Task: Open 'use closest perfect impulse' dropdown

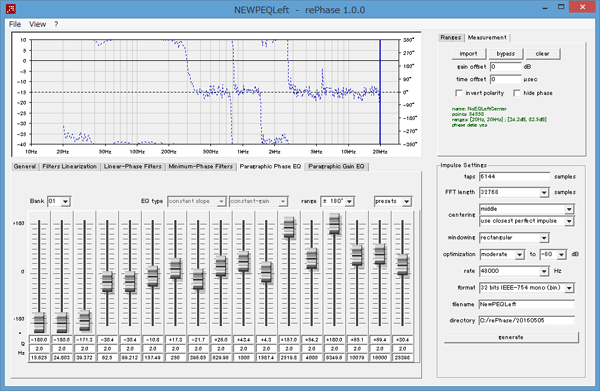Action: (569, 221)
